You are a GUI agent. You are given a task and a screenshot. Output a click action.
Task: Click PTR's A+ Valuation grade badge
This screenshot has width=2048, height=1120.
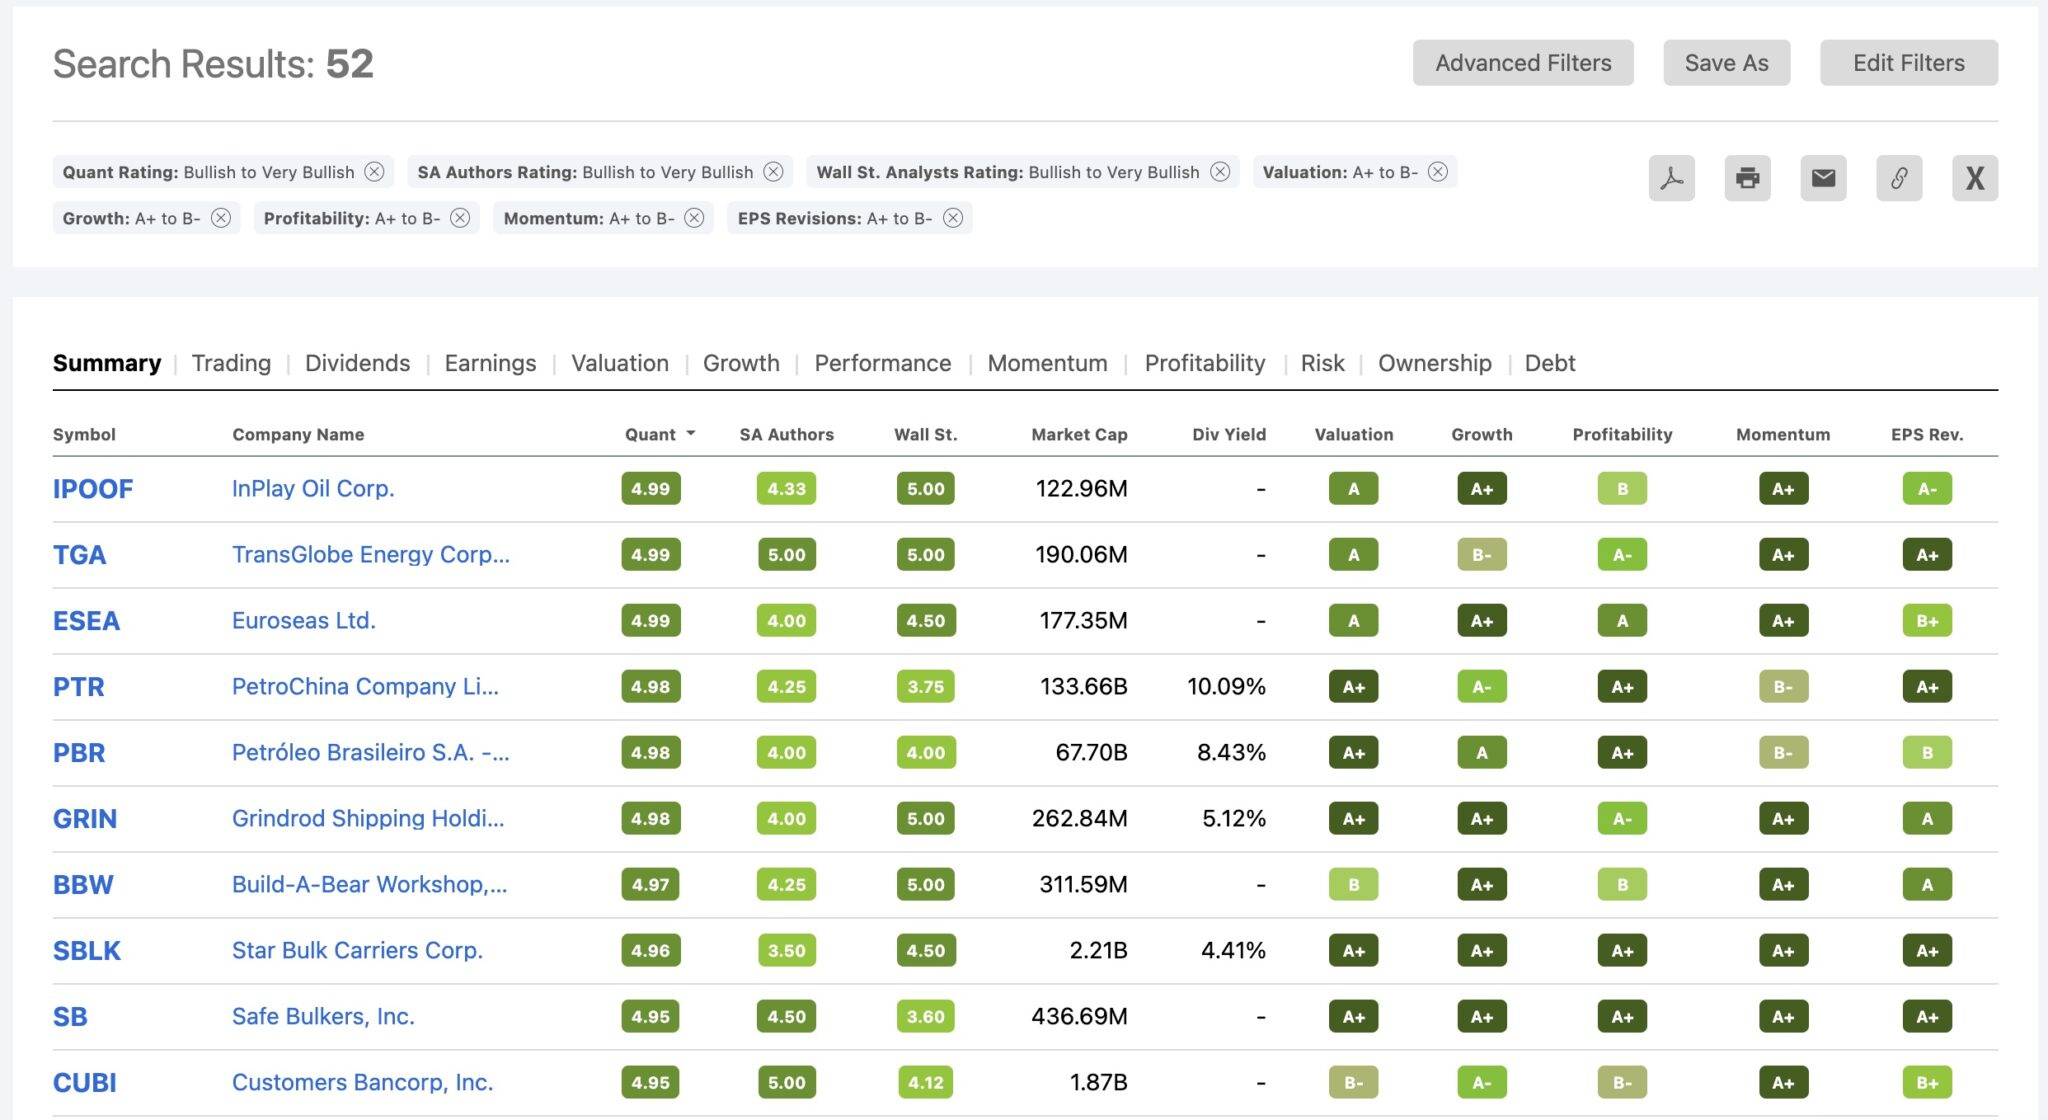pyautogui.click(x=1353, y=687)
